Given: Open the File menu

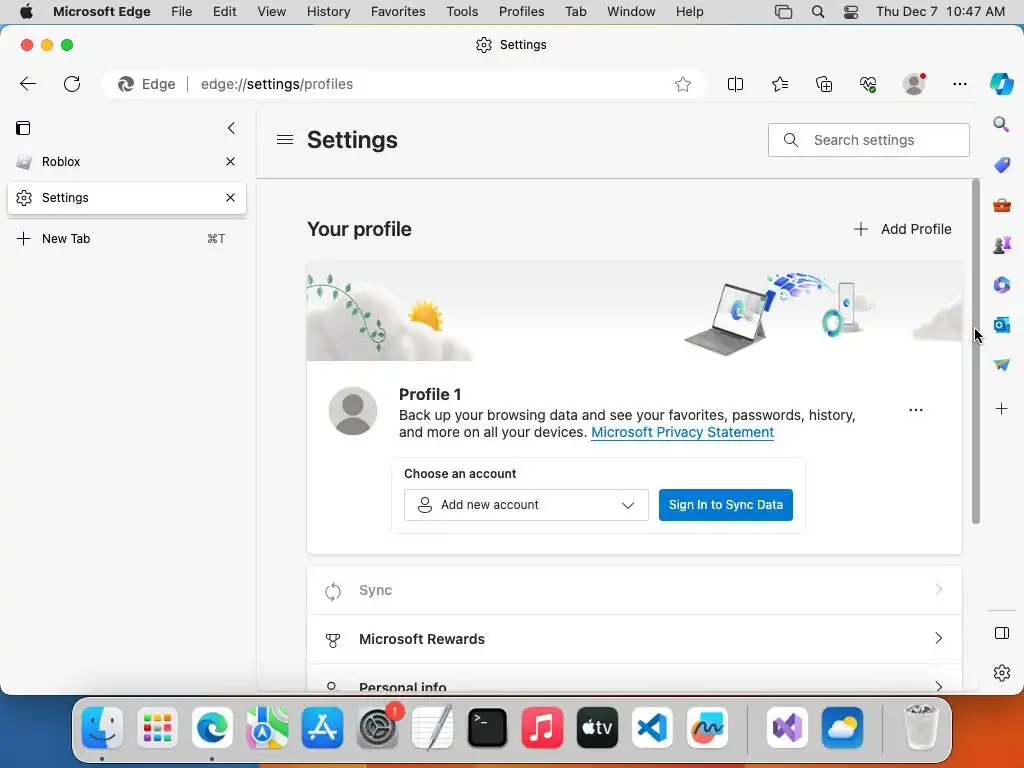Looking at the screenshot, I should coord(182,12).
